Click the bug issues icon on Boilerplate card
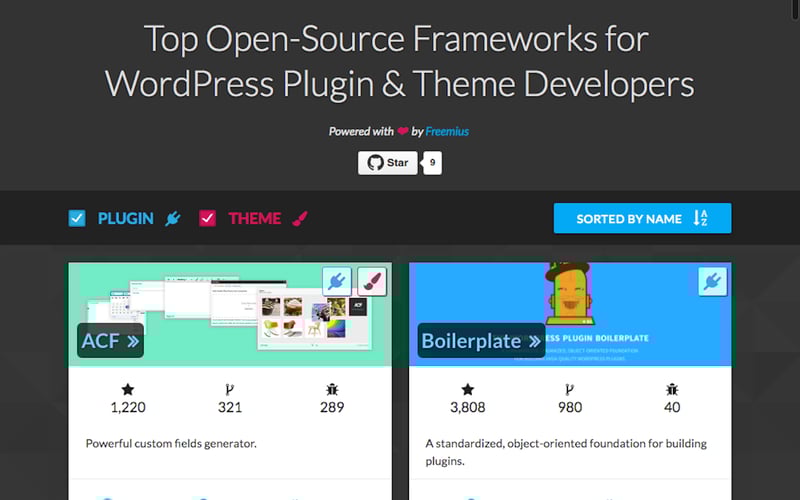 tap(672, 390)
